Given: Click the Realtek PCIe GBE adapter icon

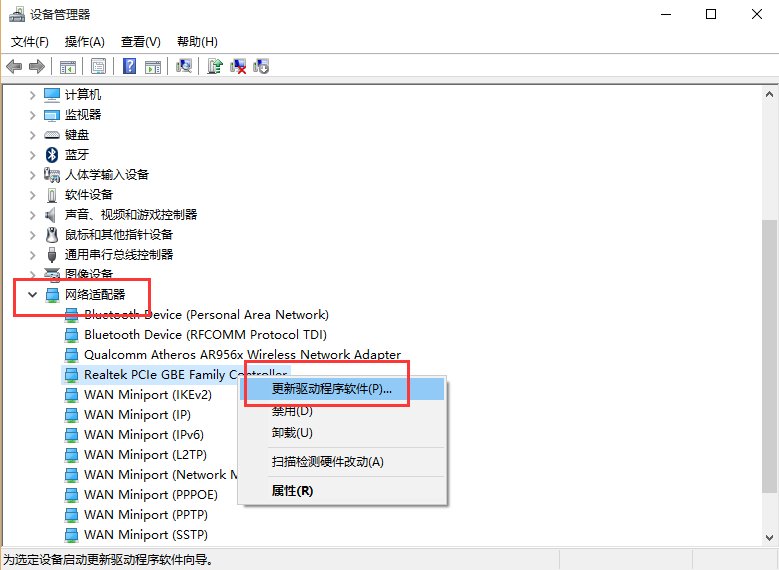Looking at the screenshot, I should (72, 375).
